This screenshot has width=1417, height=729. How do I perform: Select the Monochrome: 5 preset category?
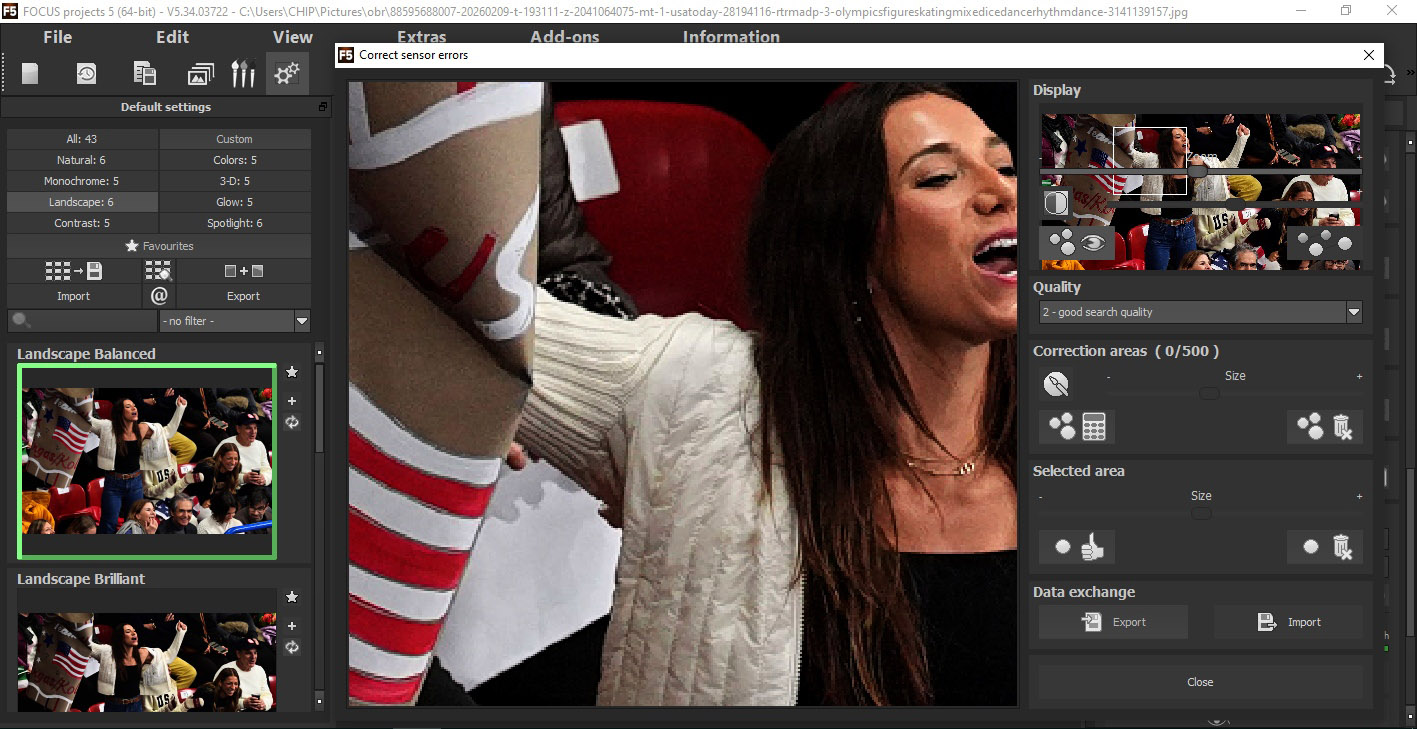click(81, 181)
